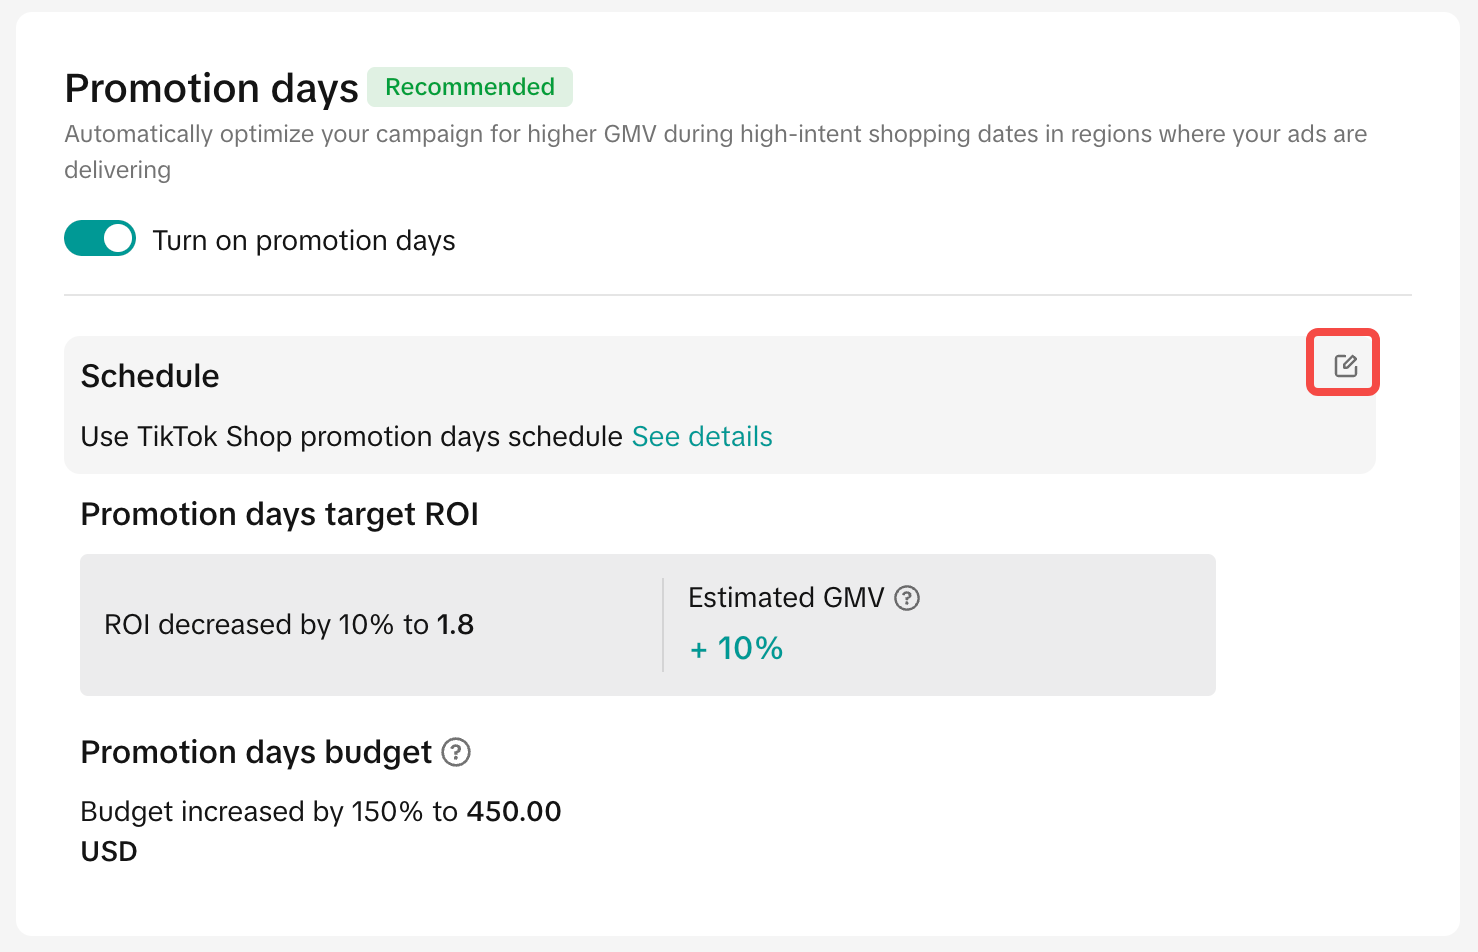Viewport: 1478px width, 952px height.
Task: Click the "ROI decreased by 10%" text
Action: tap(249, 625)
